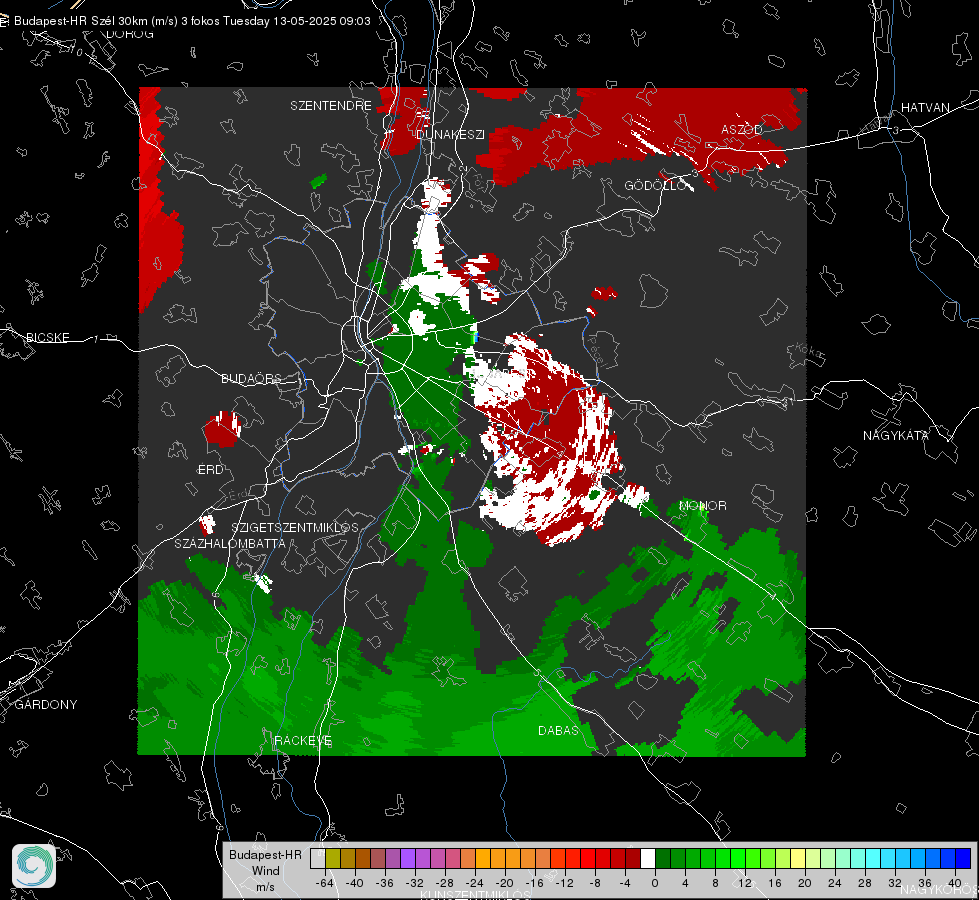Click the RÁCKEVE city label

point(303,741)
